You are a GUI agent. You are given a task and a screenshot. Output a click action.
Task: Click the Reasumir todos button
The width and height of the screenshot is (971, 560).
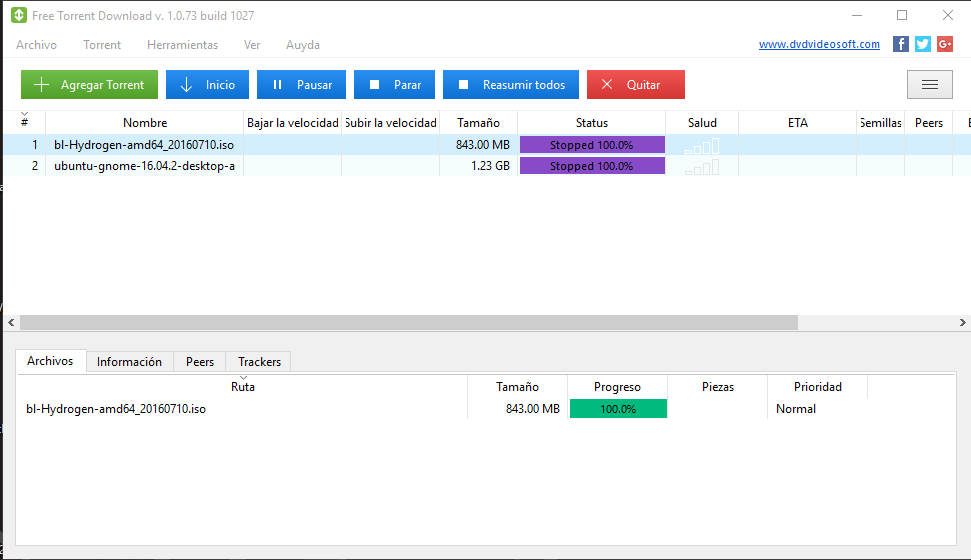point(511,84)
